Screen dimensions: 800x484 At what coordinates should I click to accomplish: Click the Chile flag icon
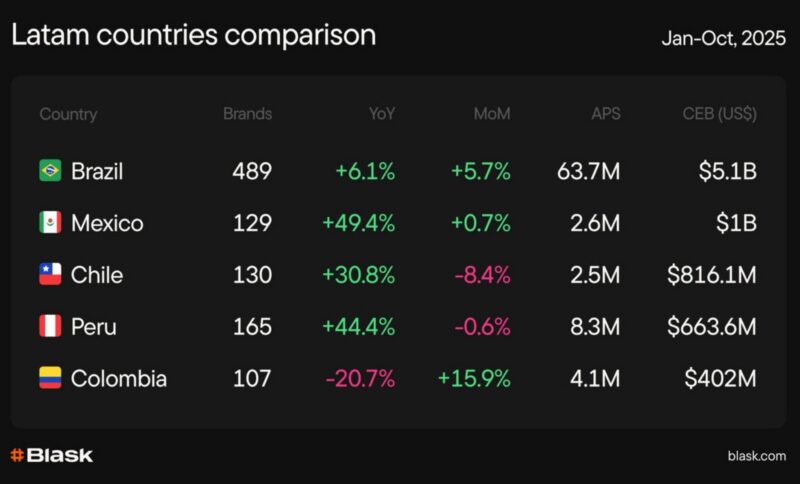coord(50,275)
